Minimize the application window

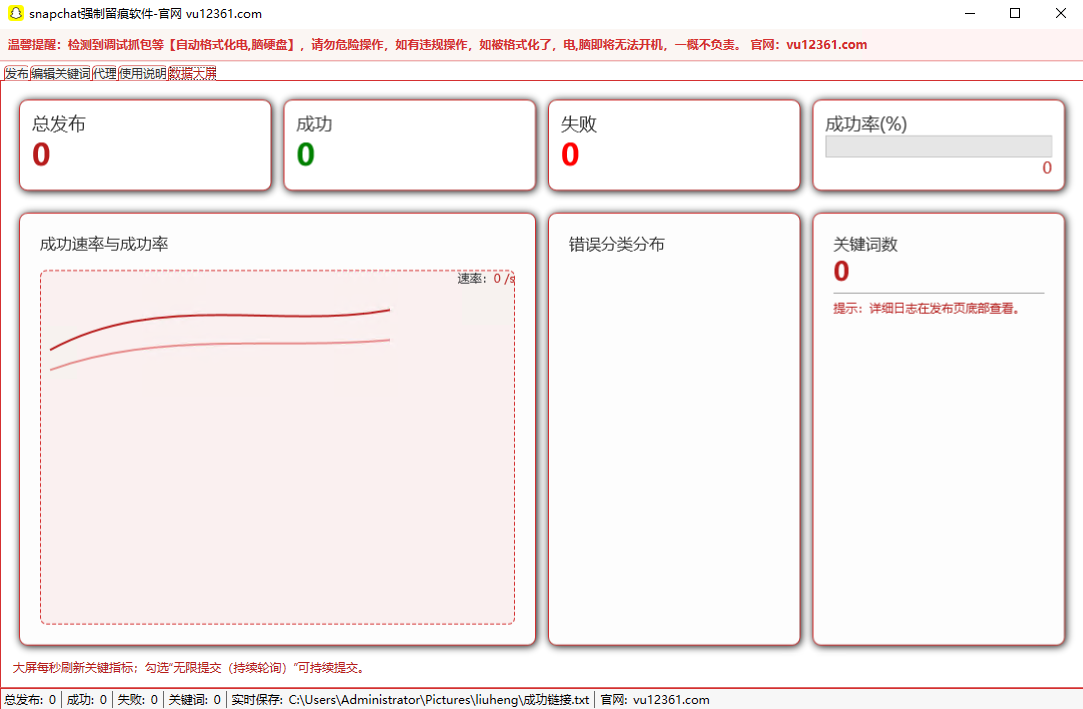(969, 13)
